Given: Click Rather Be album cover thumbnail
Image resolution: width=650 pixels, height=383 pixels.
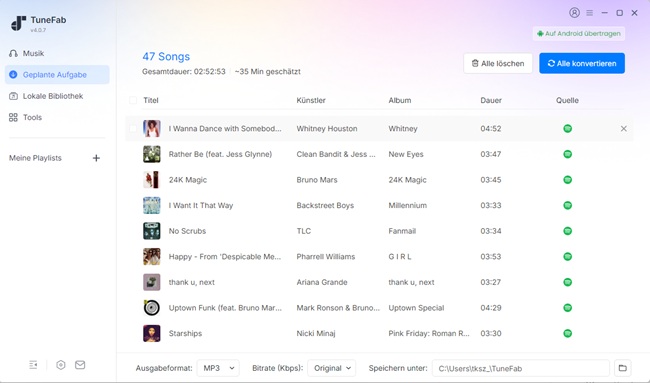Looking at the screenshot, I should click(152, 154).
